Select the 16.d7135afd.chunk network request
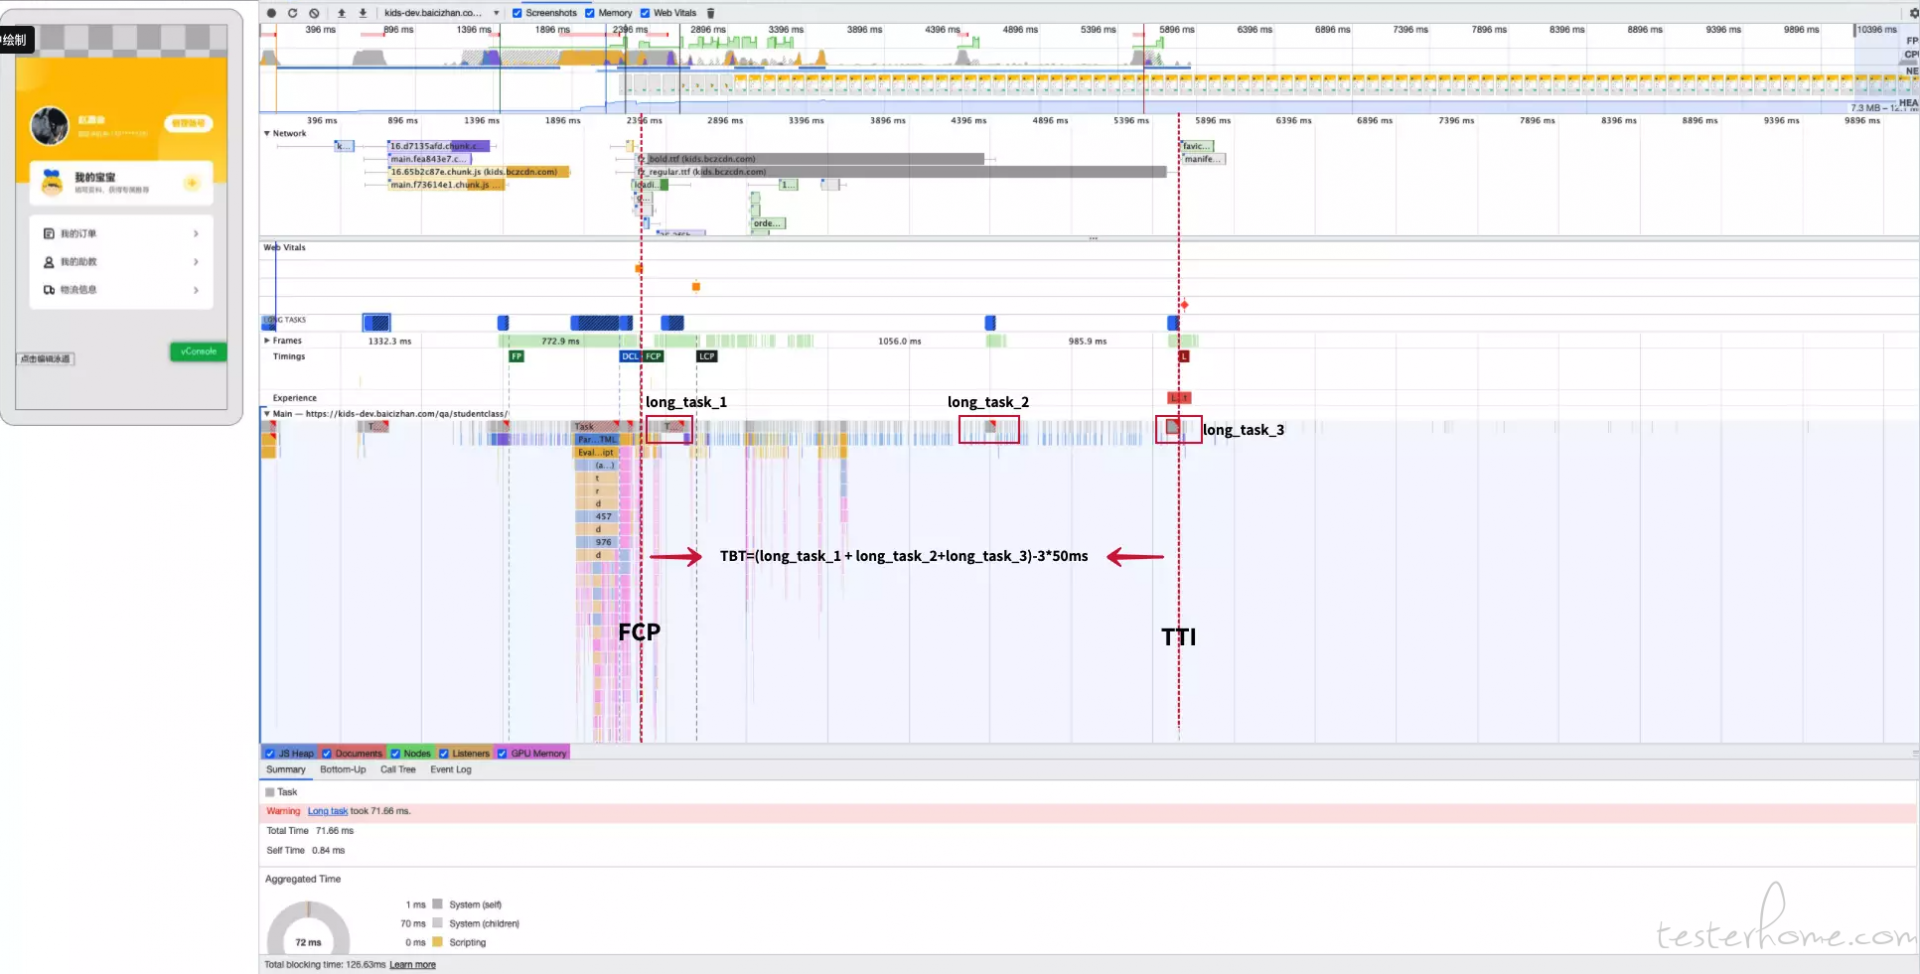 (438, 145)
